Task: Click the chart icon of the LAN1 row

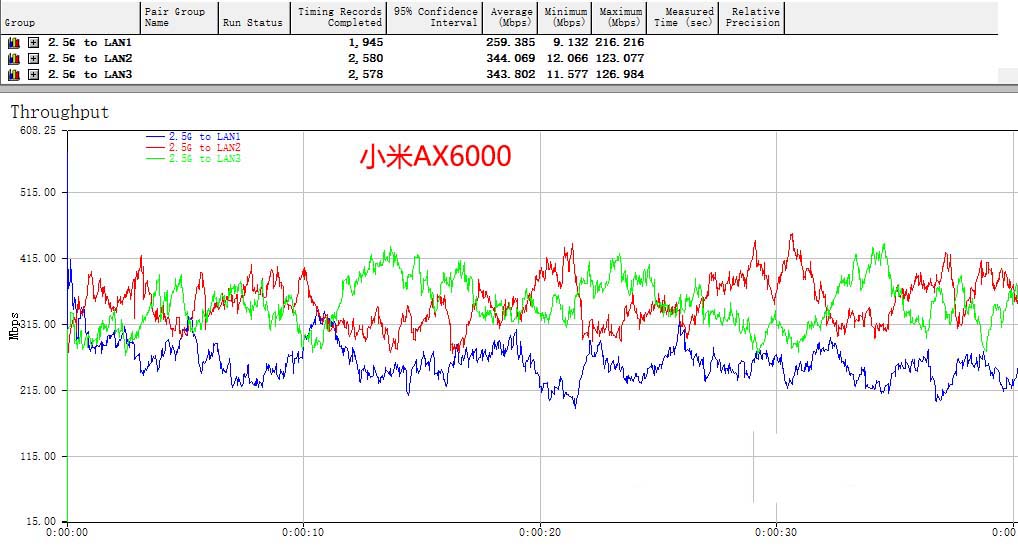Action: click(x=14, y=43)
